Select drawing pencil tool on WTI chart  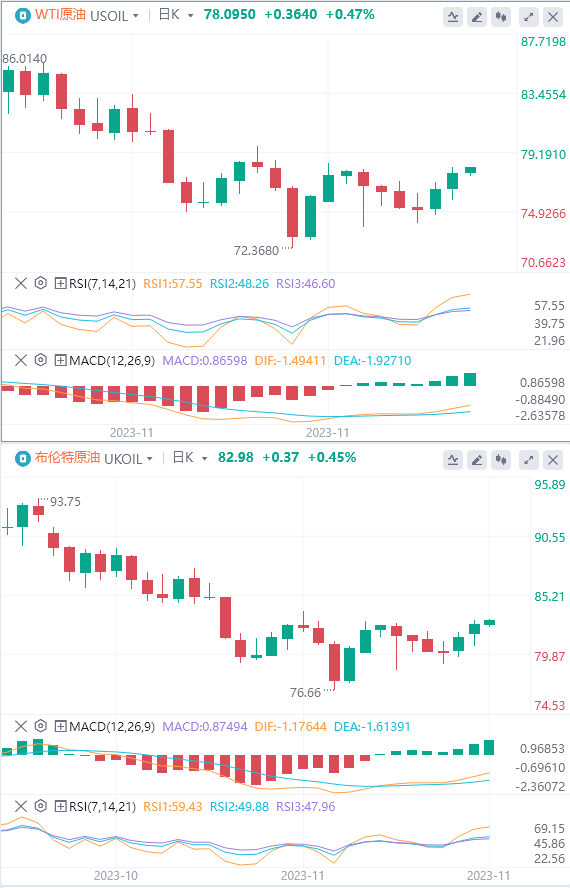[x=478, y=17]
